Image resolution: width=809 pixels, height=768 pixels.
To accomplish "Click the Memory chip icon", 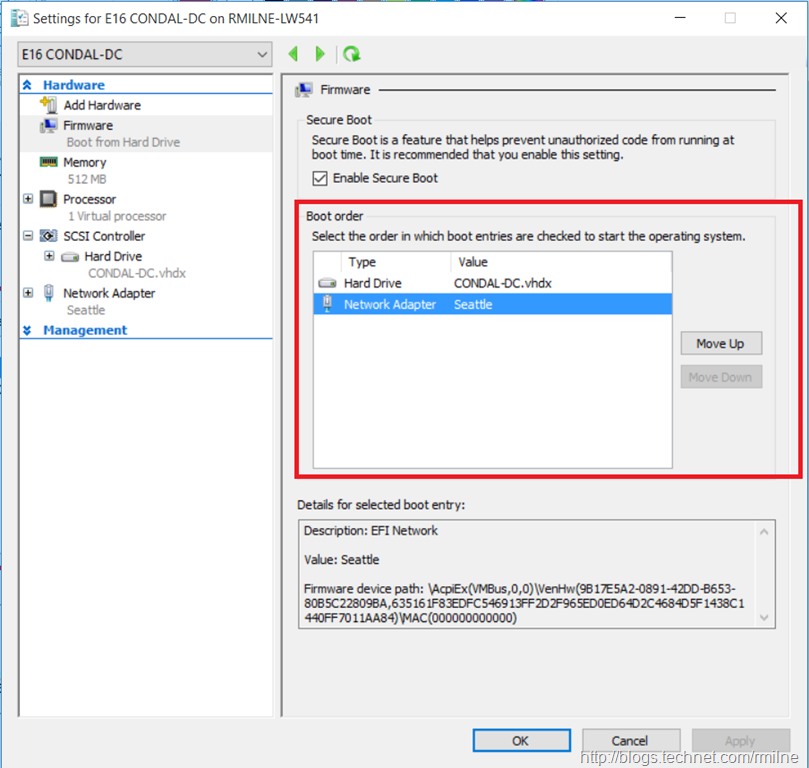I will (48, 162).
